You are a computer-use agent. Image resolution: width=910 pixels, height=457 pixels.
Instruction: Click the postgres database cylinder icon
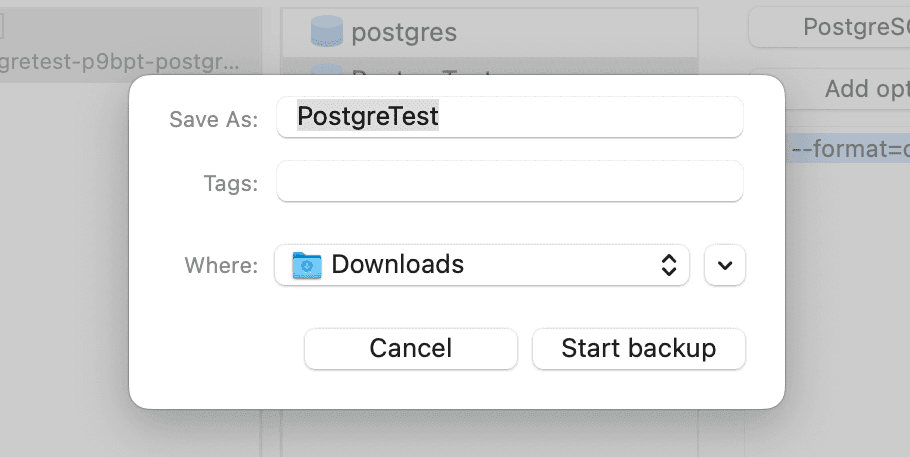pos(327,32)
